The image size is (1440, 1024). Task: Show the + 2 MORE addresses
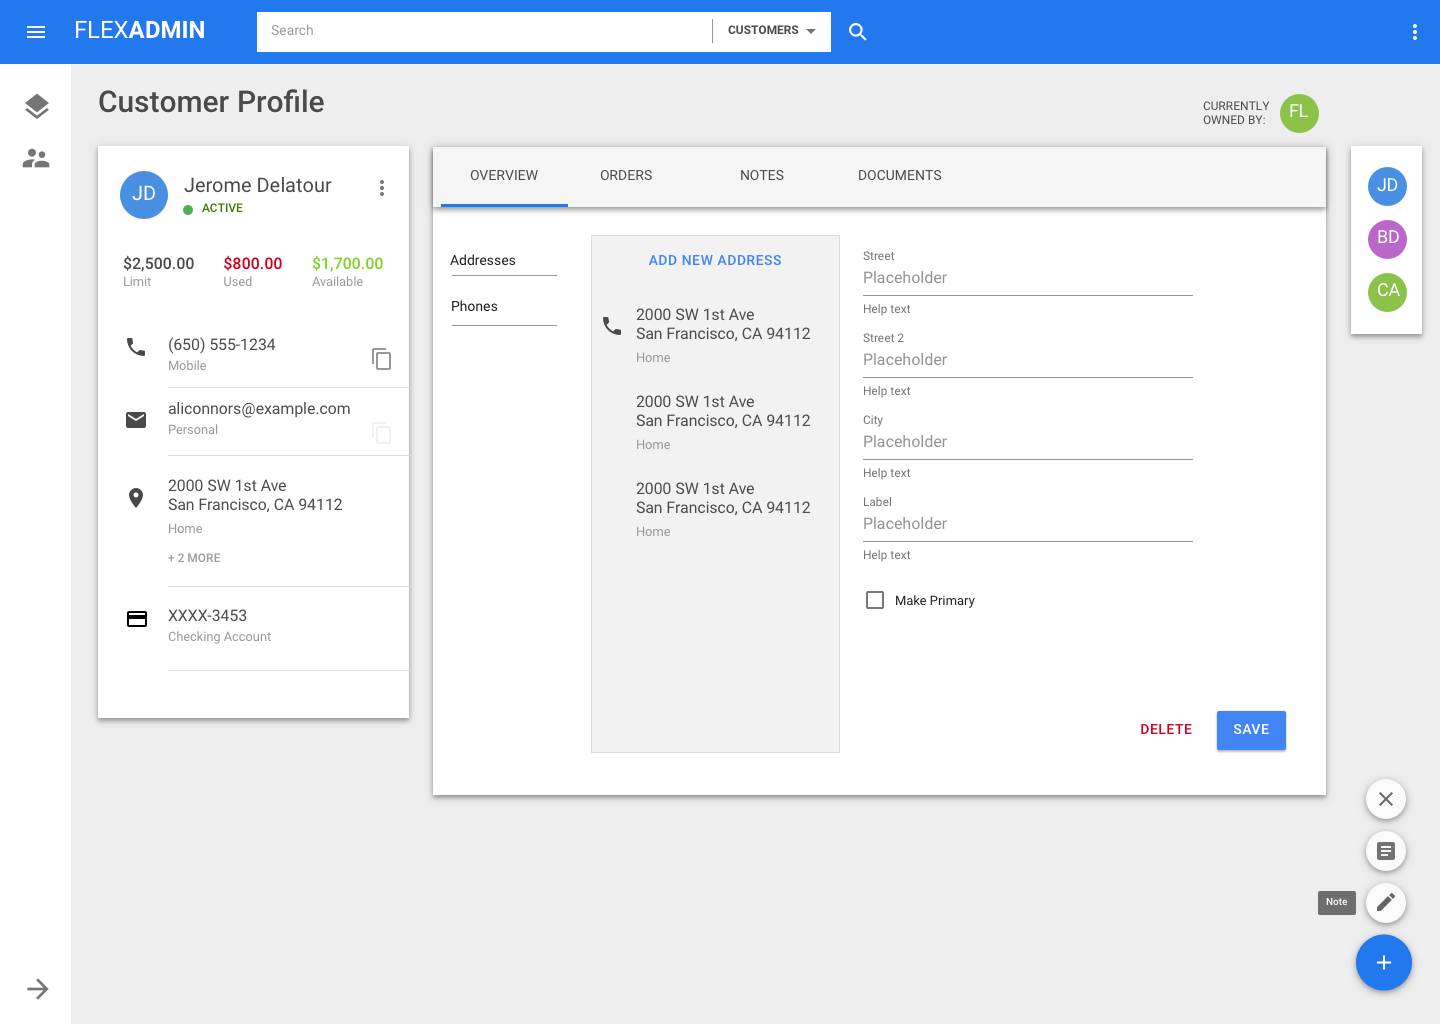coord(194,558)
